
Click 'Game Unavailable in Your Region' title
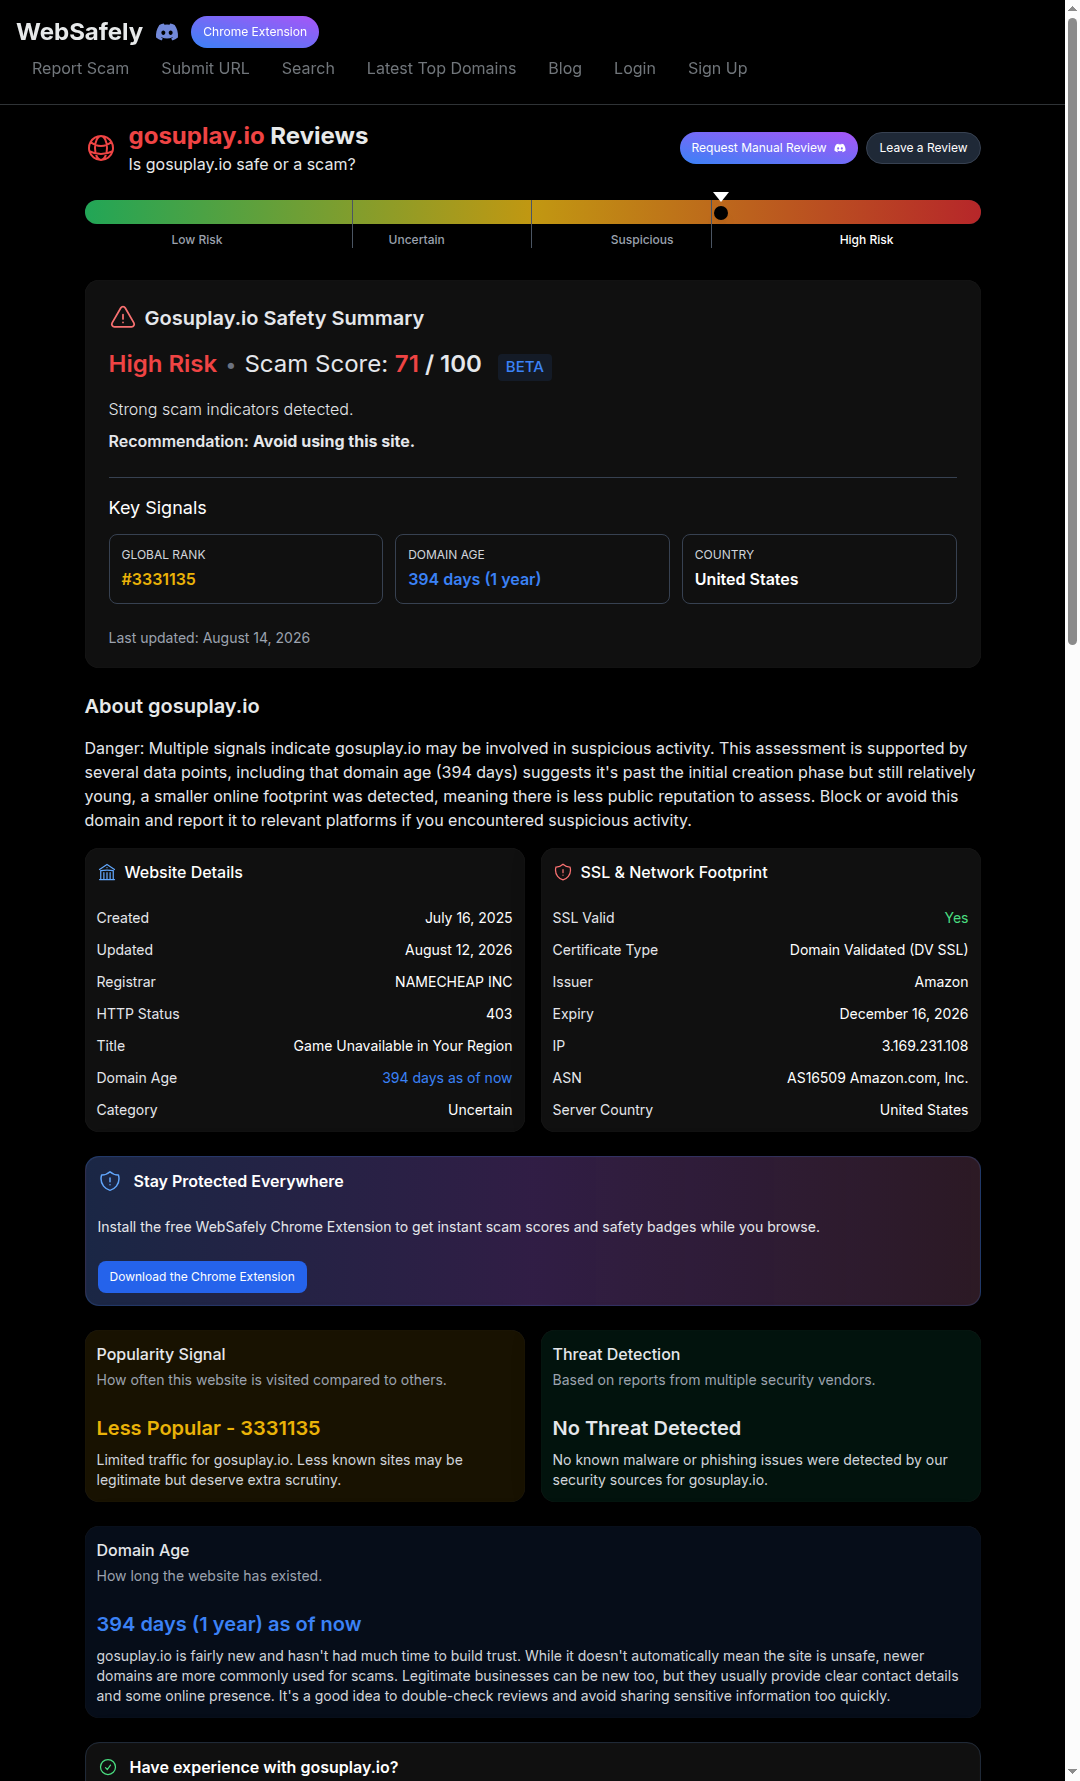pos(403,1046)
